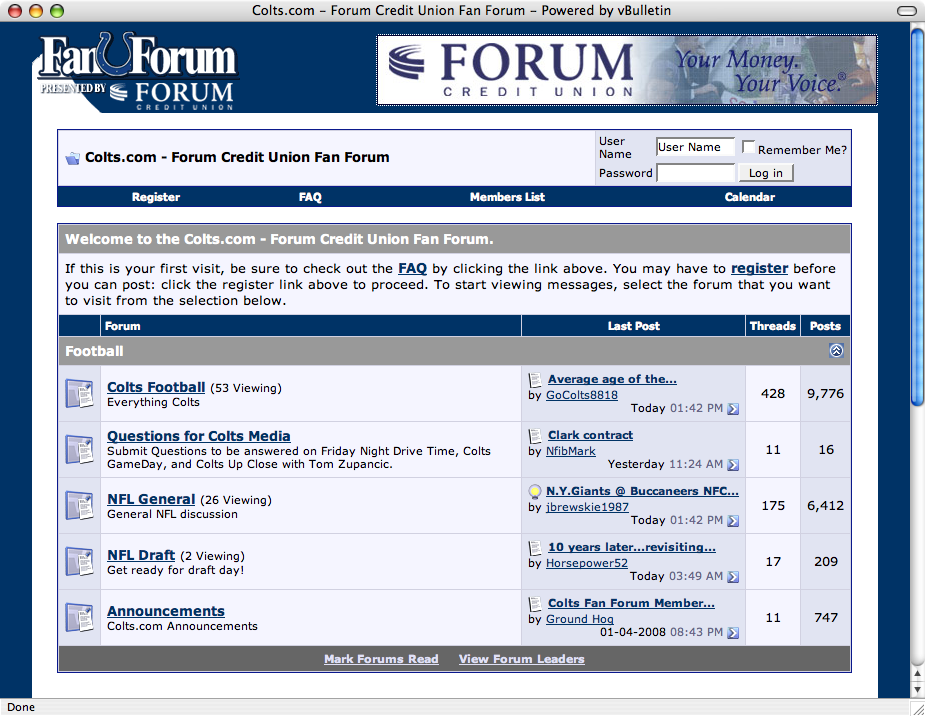Screen dimensions: 925x716
Task: View Ground Hog user profile
Action: (579, 619)
